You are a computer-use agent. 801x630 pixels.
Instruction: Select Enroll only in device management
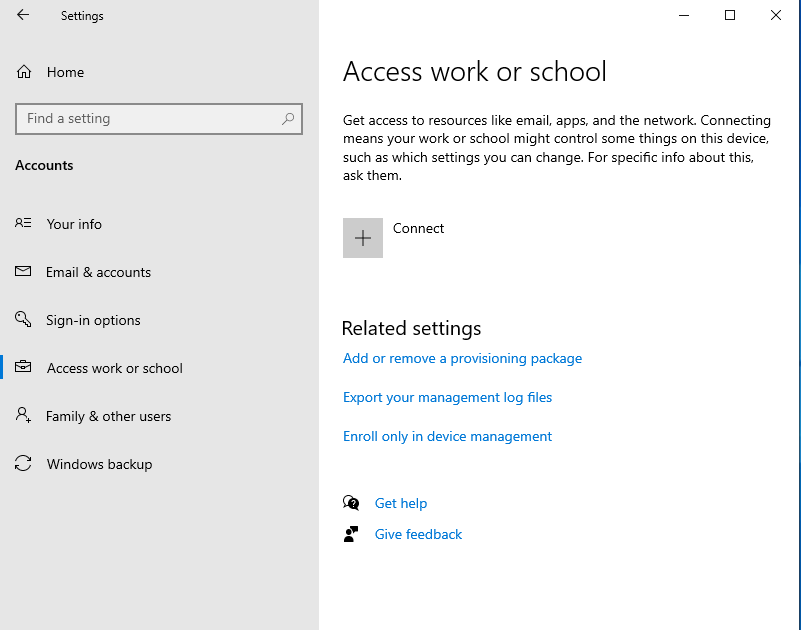(447, 436)
